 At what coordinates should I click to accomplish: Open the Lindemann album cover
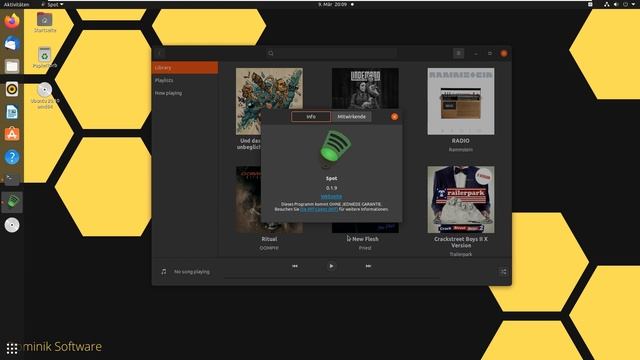click(365, 88)
